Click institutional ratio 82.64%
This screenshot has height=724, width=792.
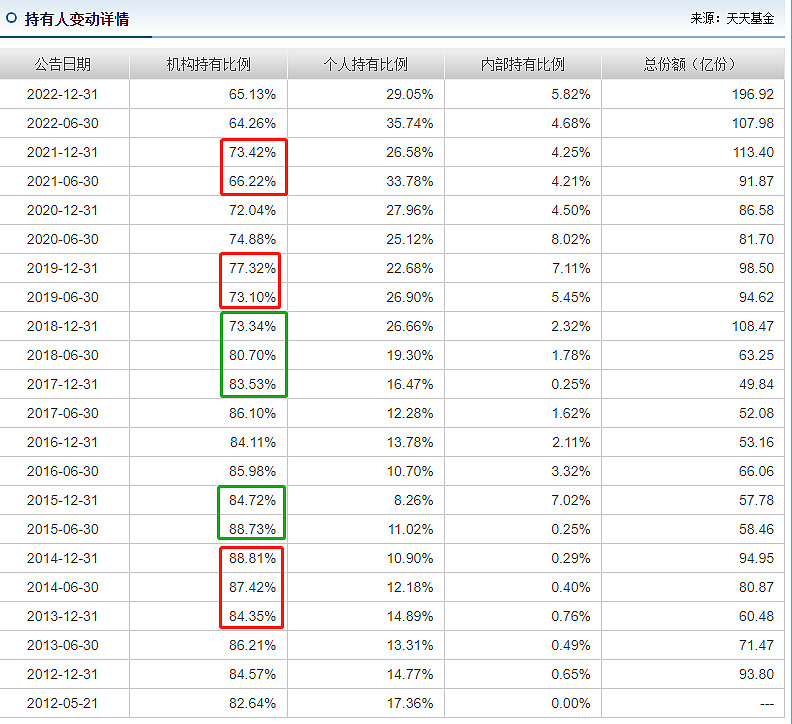click(x=252, y=703)
